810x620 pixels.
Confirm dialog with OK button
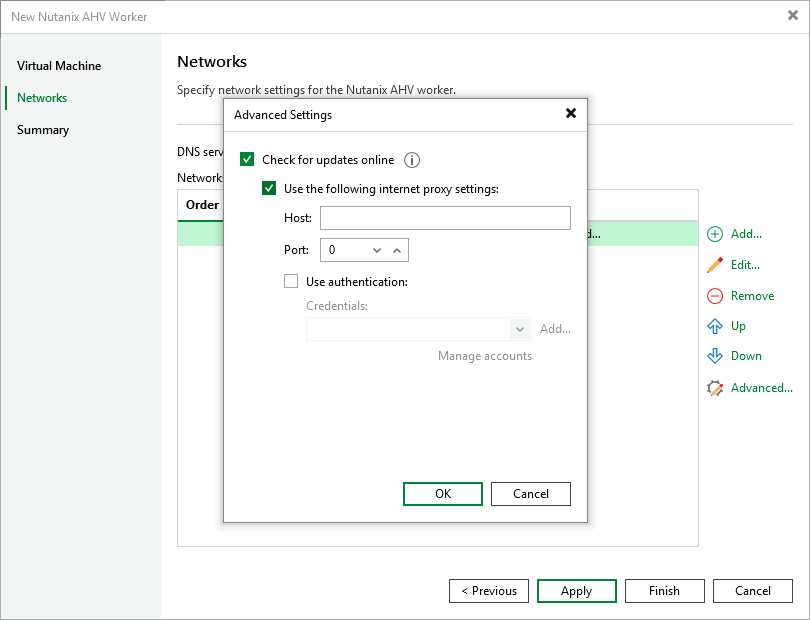443,493
